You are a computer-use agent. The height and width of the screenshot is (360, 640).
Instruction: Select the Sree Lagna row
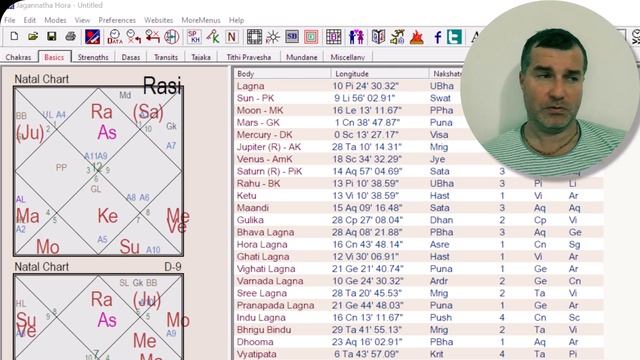(419, 293)
